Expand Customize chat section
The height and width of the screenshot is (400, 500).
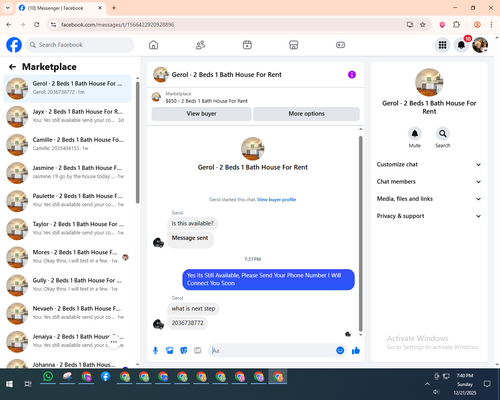pos(429,164)
